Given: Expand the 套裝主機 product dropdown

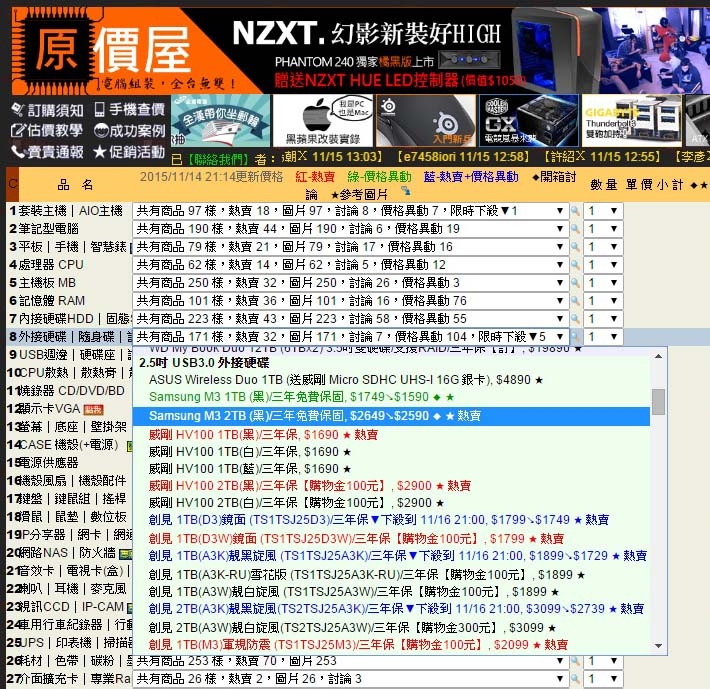Looking at the screenshot, I should pos(350,211).
